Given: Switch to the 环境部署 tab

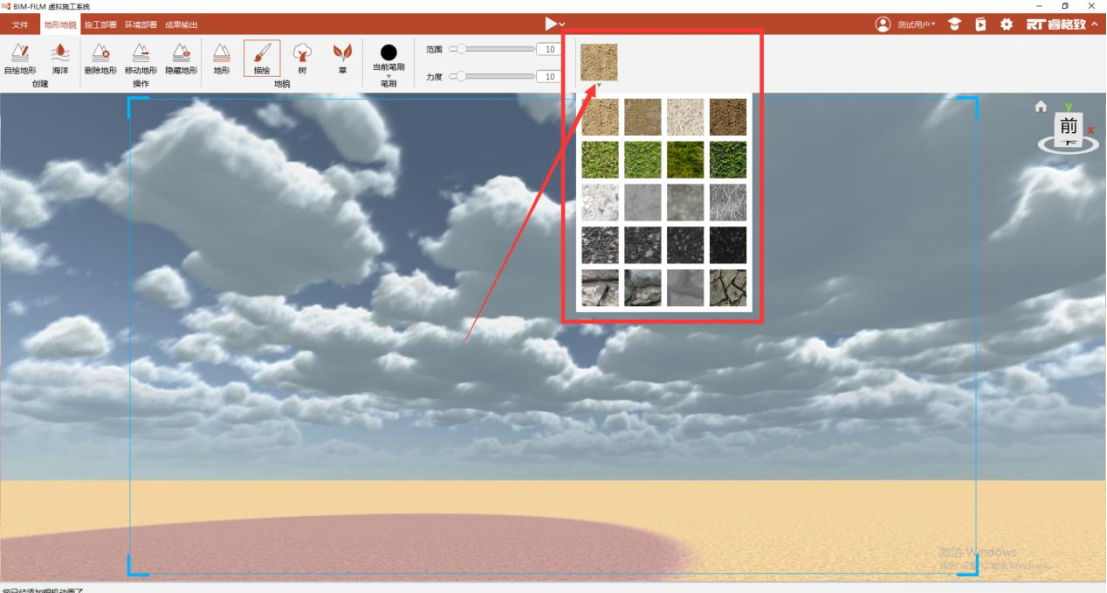Looking at the screenshot, I should pos(140,25).
